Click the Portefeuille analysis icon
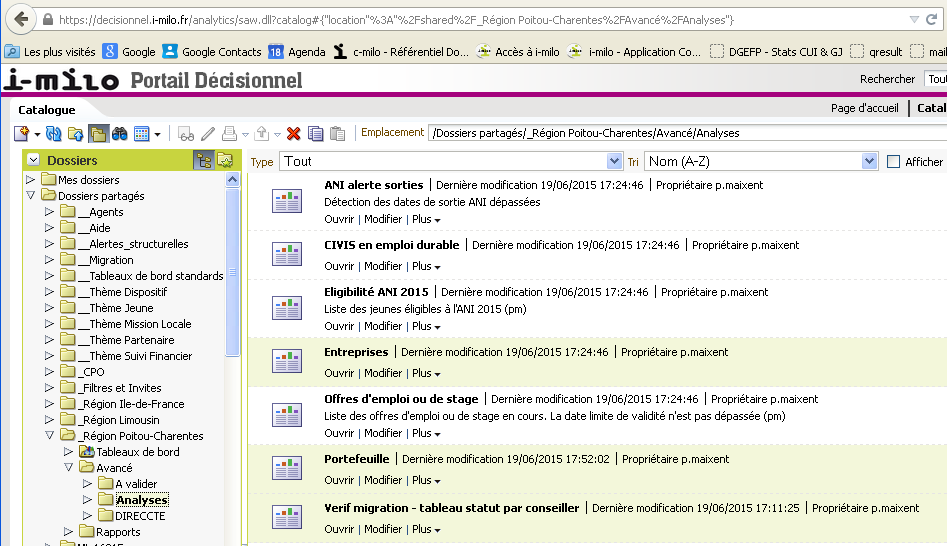The width and height of the screenshot is (947, 549). pyautogui.click(x=287, y=469)
